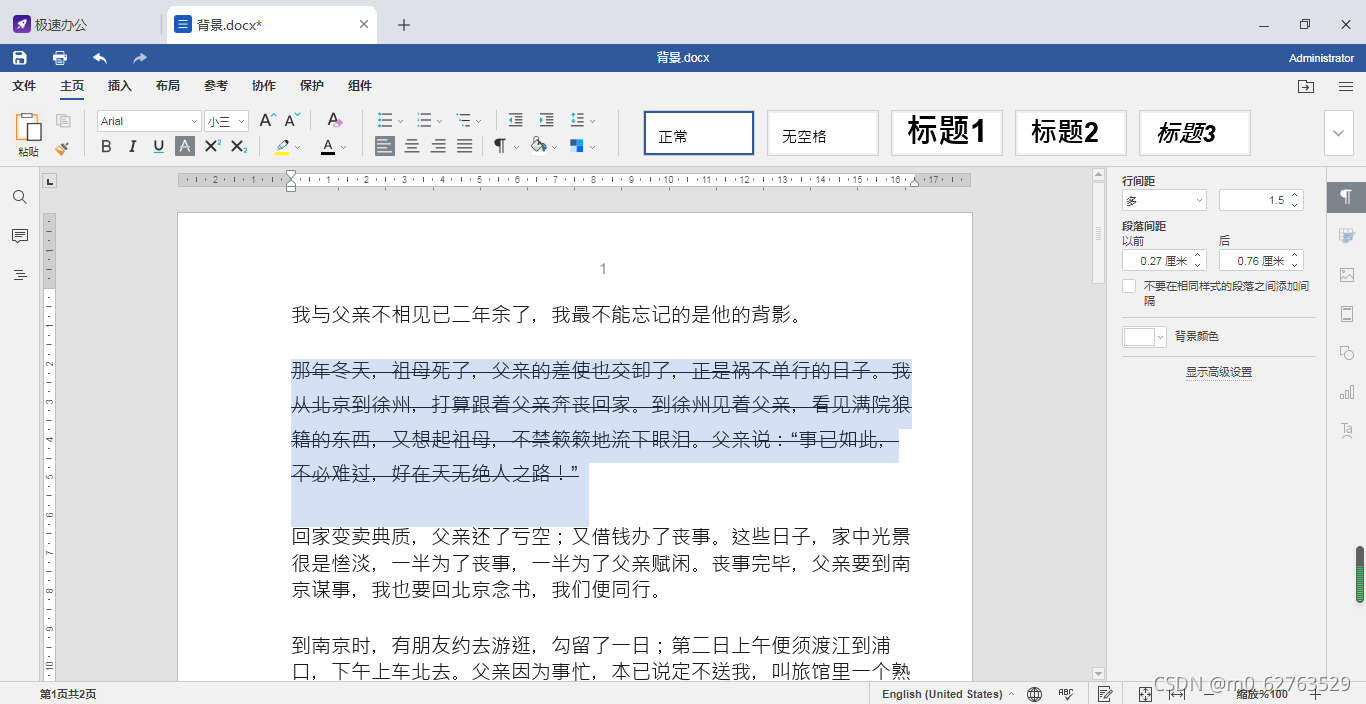This screenshot has height=704, width=1366.
Task: Toggle bold formatting
Action: (x=106, y=146)
